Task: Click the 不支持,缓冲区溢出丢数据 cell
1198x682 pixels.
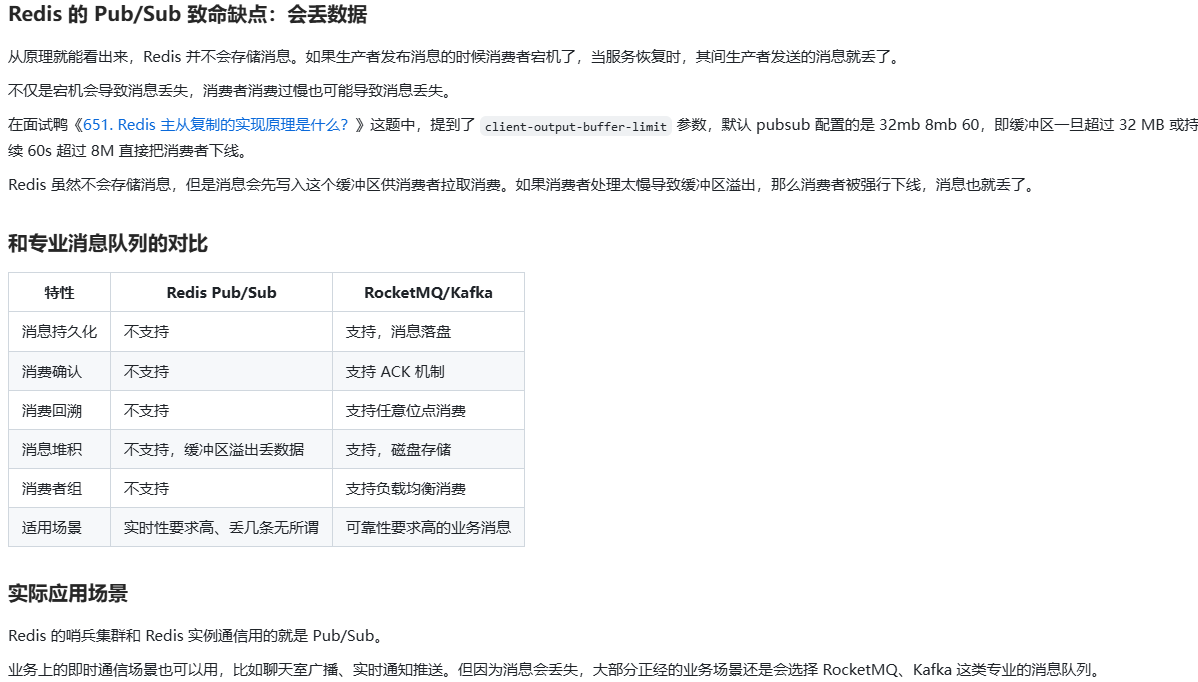Action: pyautogui.click(x=222, y=449)
